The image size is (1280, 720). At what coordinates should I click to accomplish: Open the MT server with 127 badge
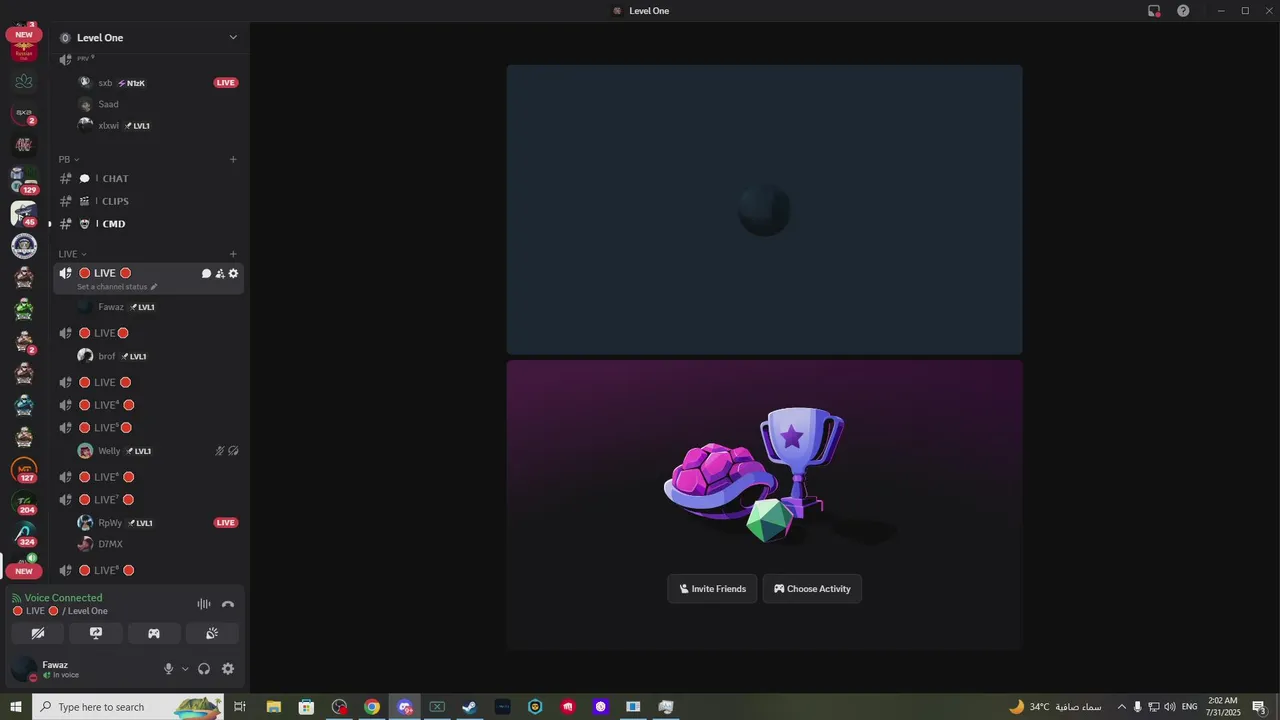point(24,469)
